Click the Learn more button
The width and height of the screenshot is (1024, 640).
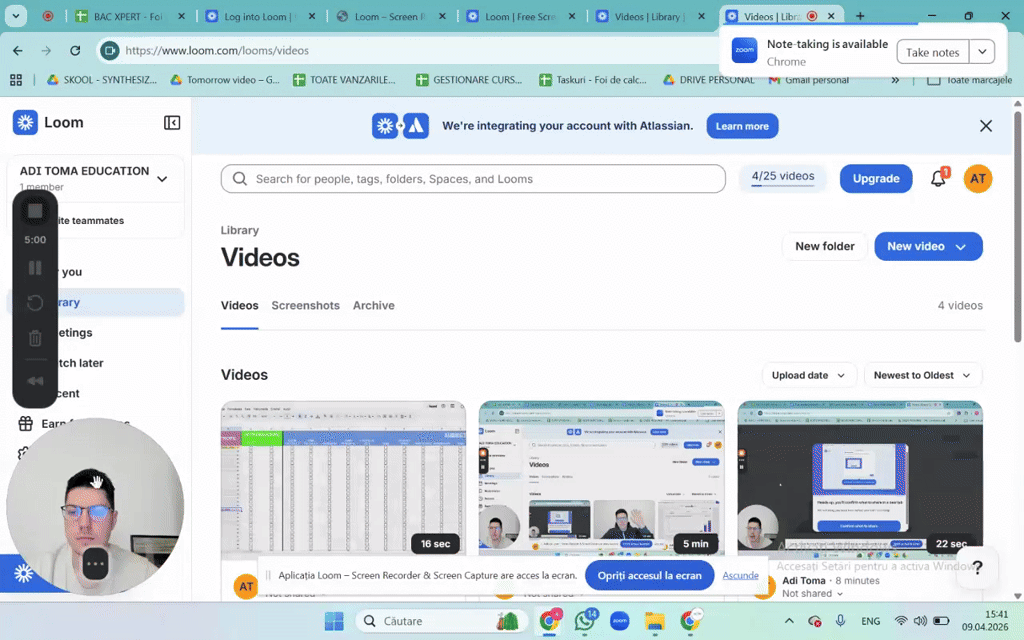pyautogui.click(x=742, y=126)
